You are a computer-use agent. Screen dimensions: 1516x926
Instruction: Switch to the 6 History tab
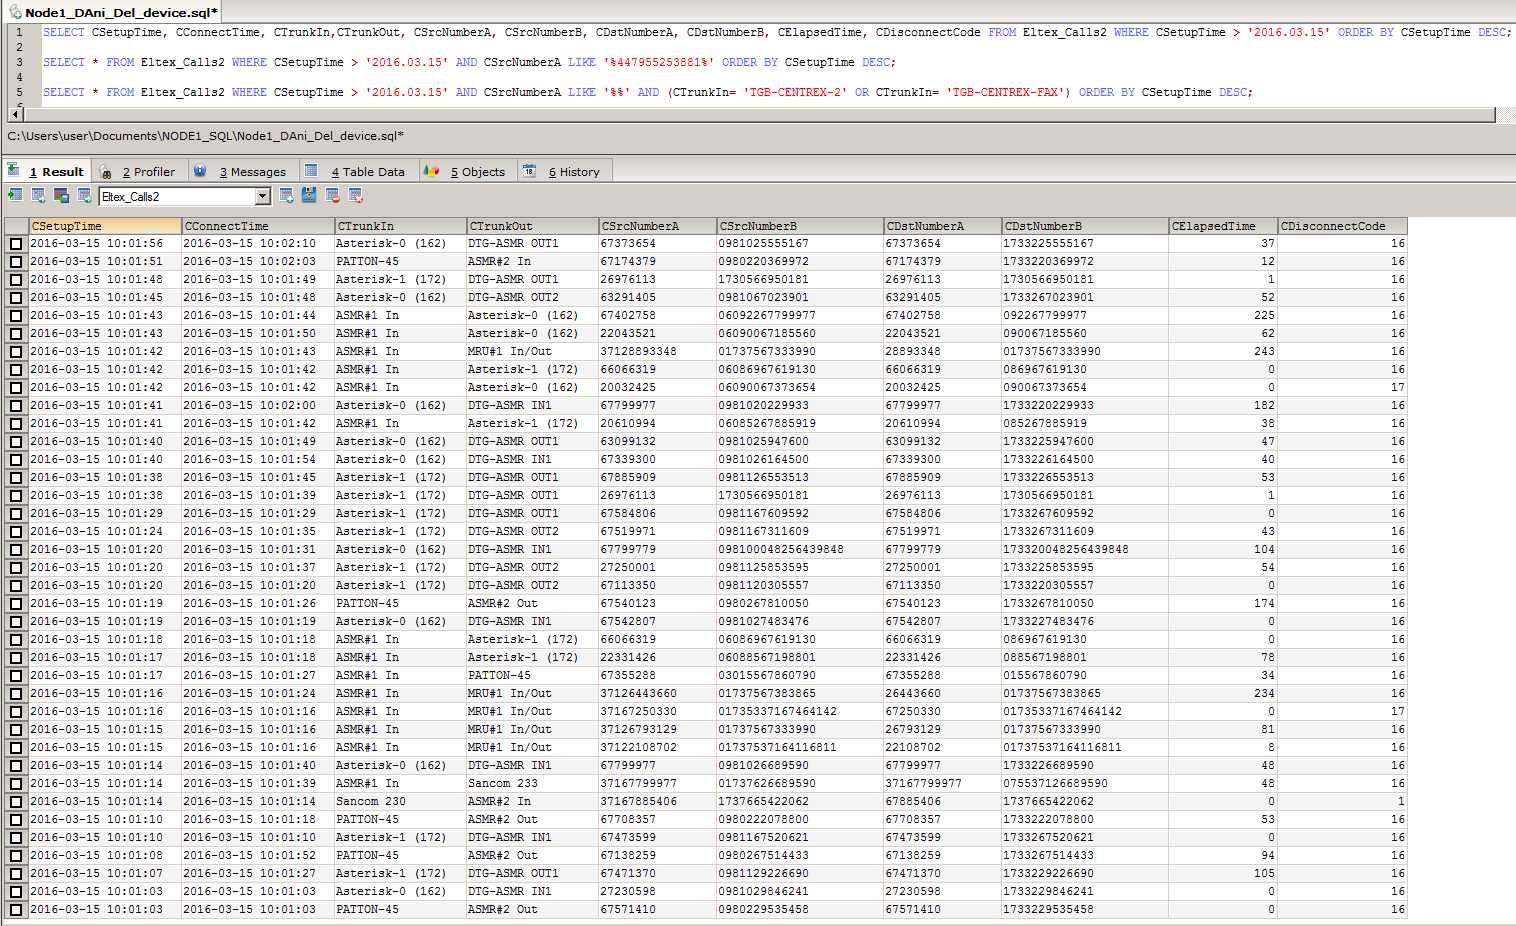563,172
